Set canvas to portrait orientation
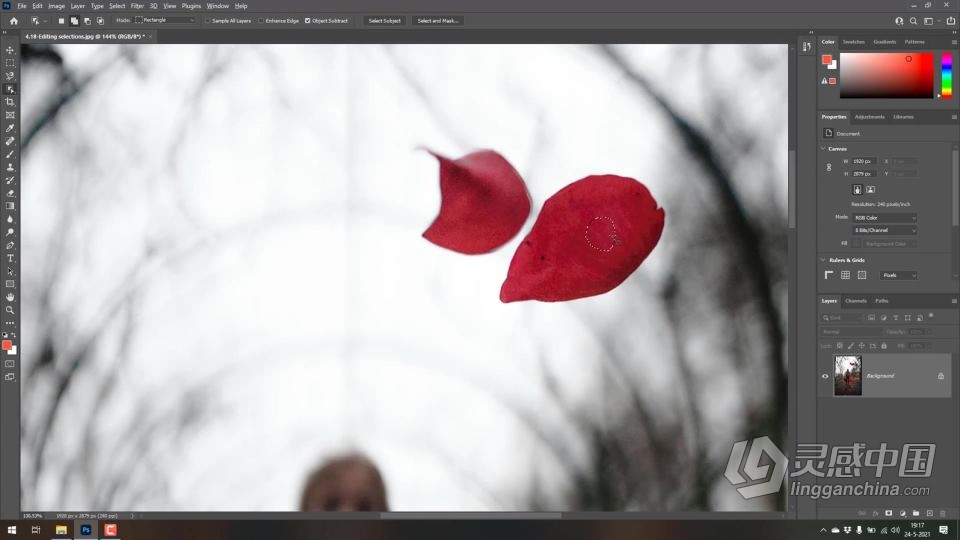Viewport: 960px width, 540px height. tap(857, 190)
